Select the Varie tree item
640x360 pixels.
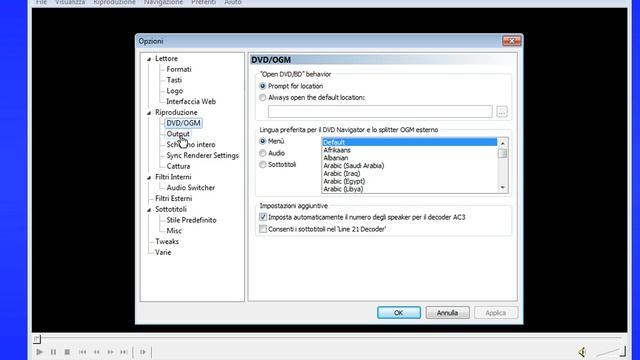click(163, 252)
